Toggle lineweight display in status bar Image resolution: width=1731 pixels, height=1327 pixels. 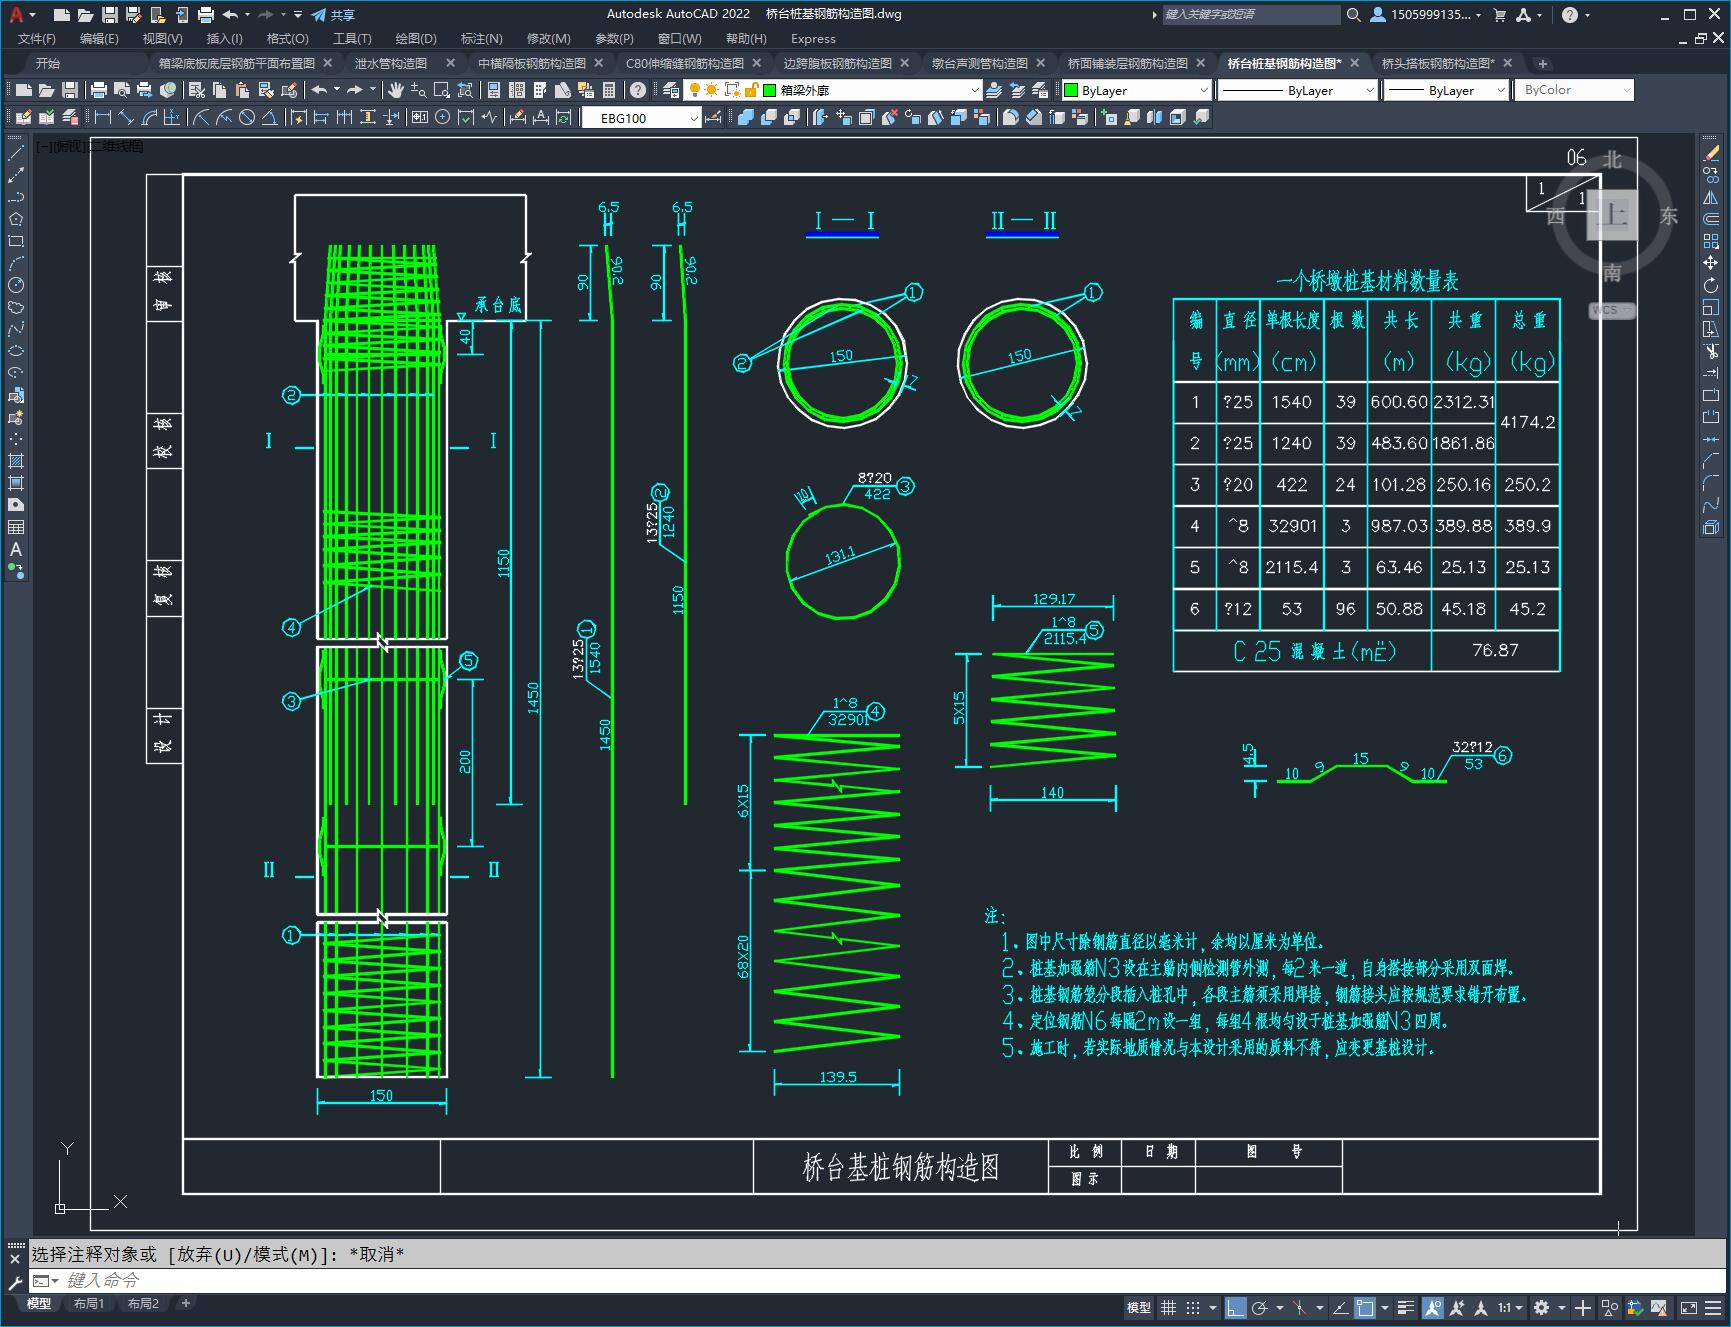click(x=1406, y=1307)
